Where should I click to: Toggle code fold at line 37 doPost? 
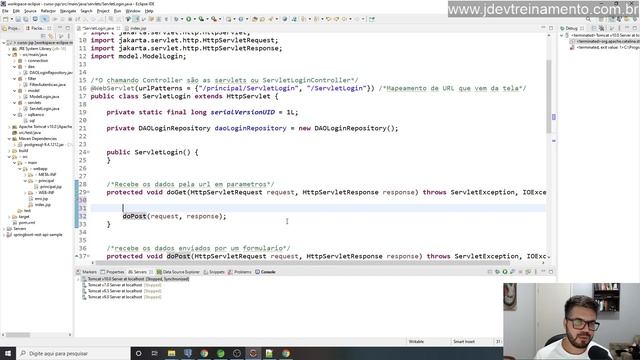(89, 256)
